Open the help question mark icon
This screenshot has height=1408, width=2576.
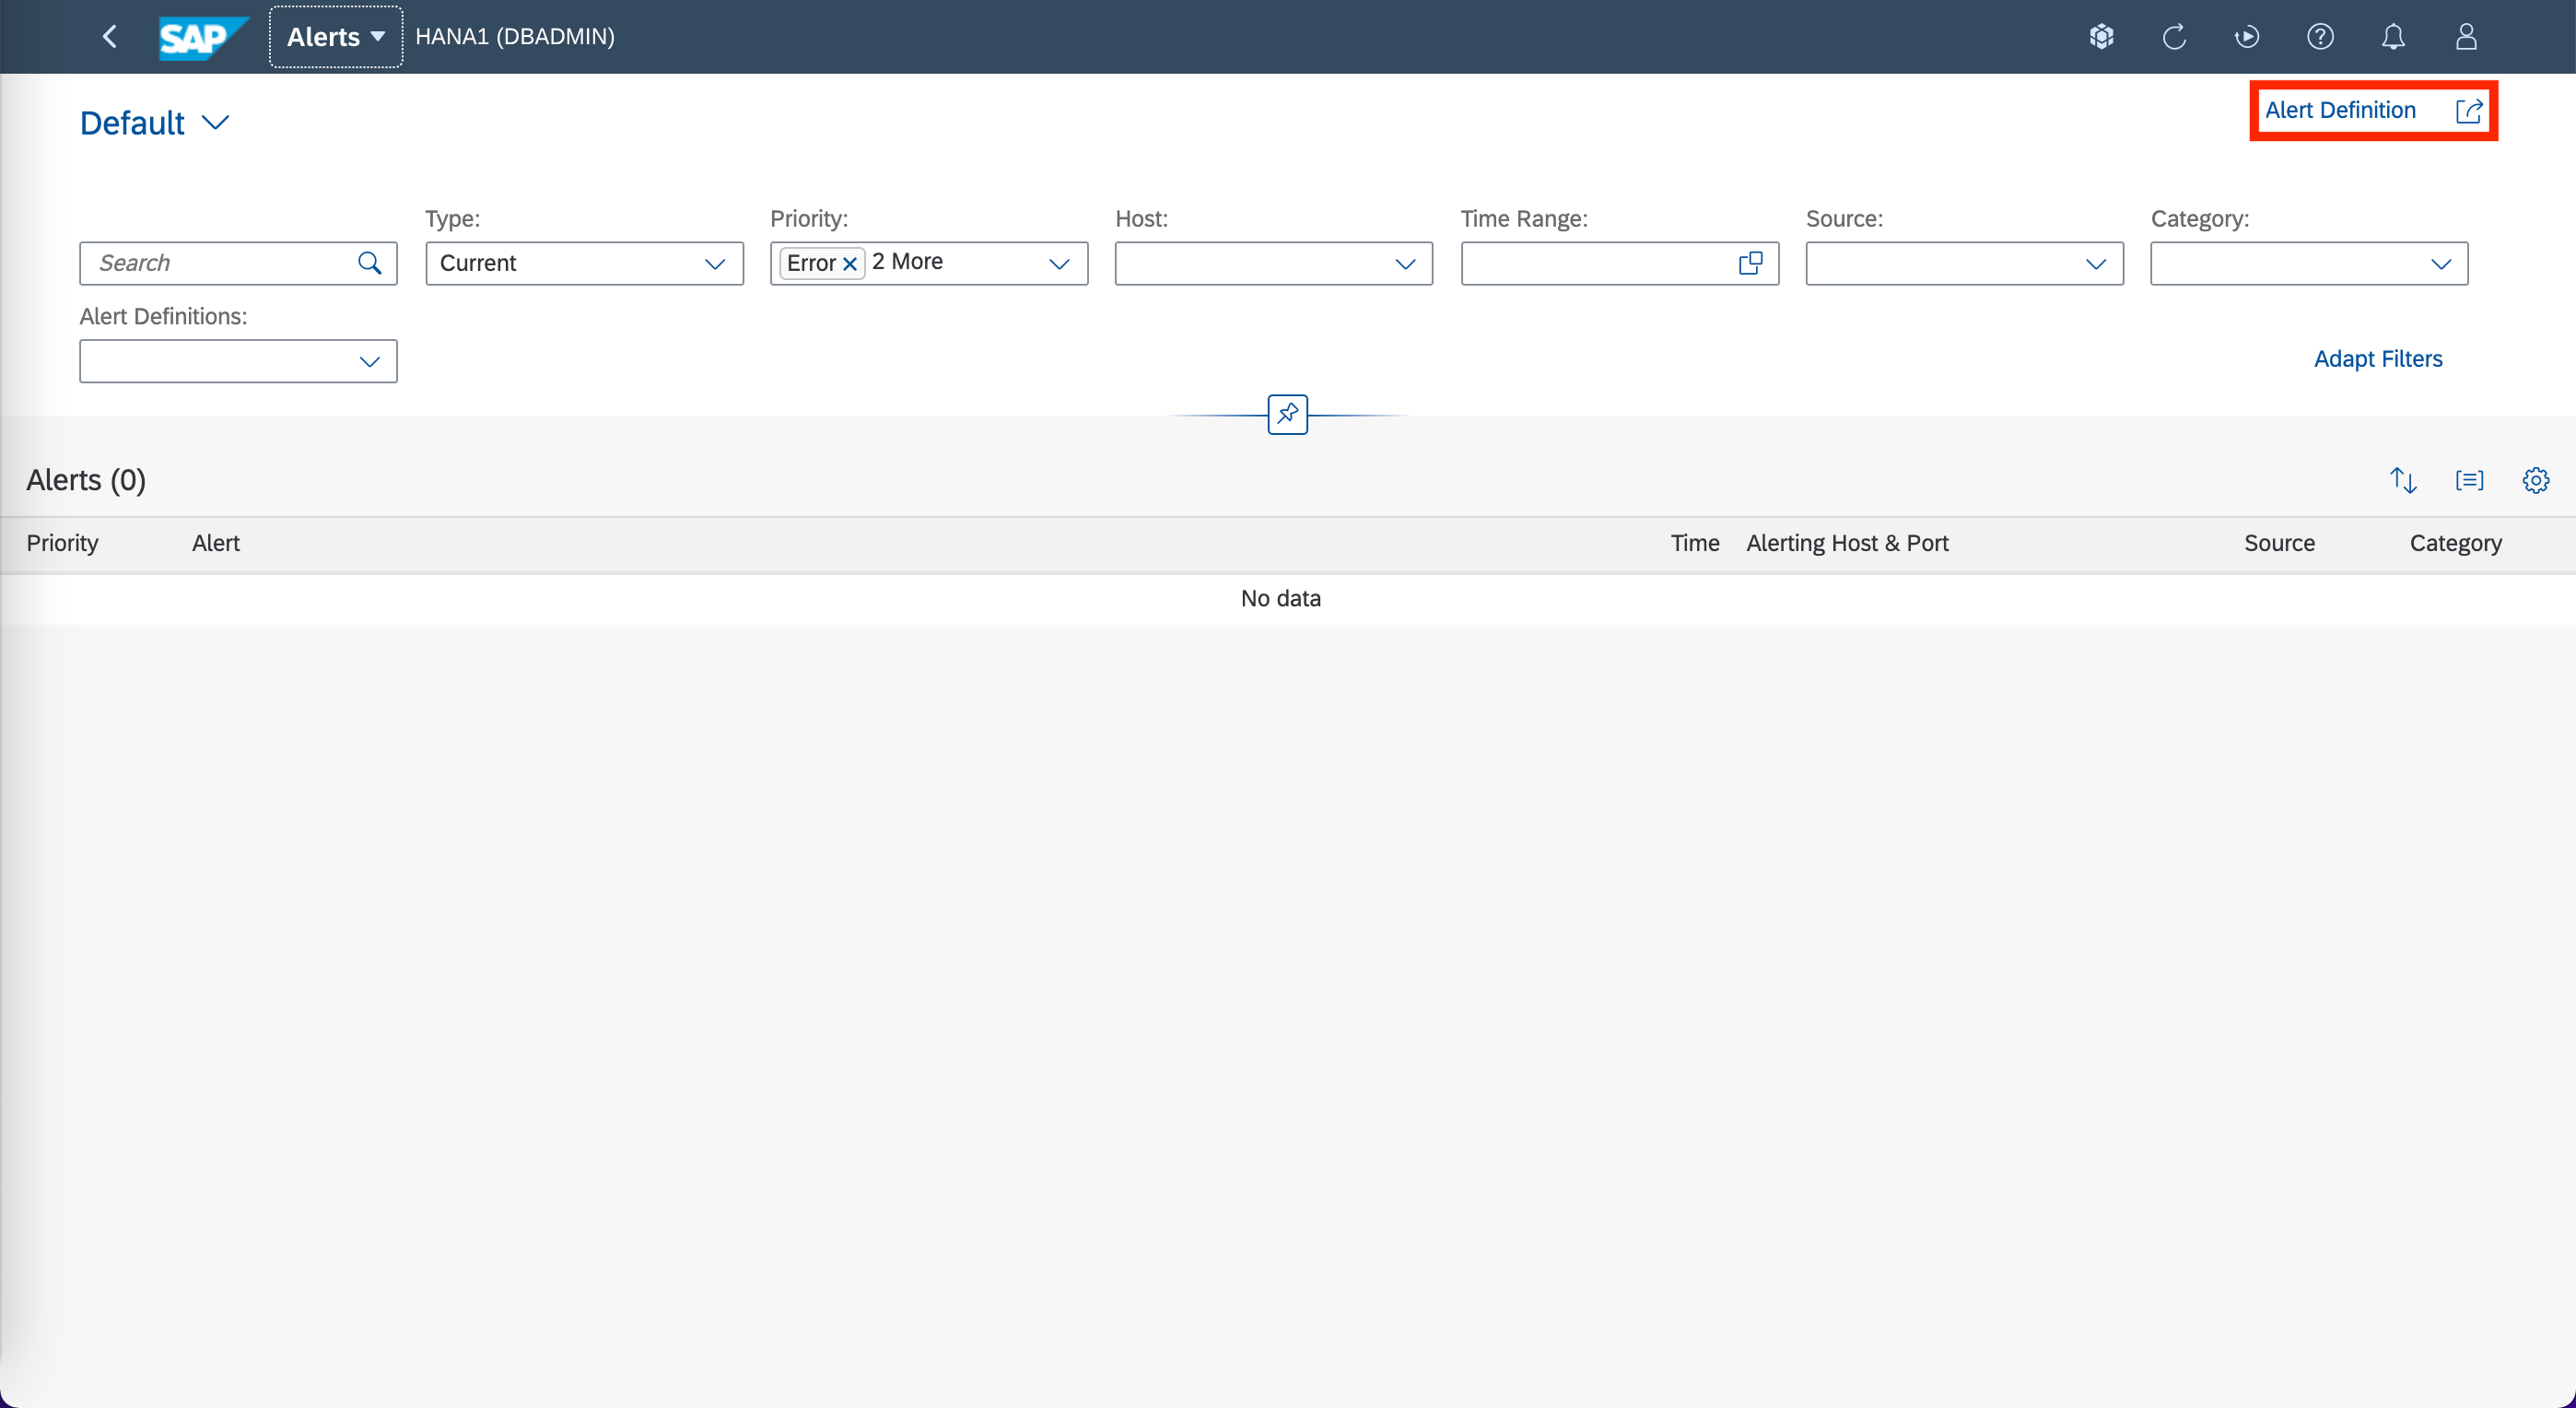[x=2320, y=37]
